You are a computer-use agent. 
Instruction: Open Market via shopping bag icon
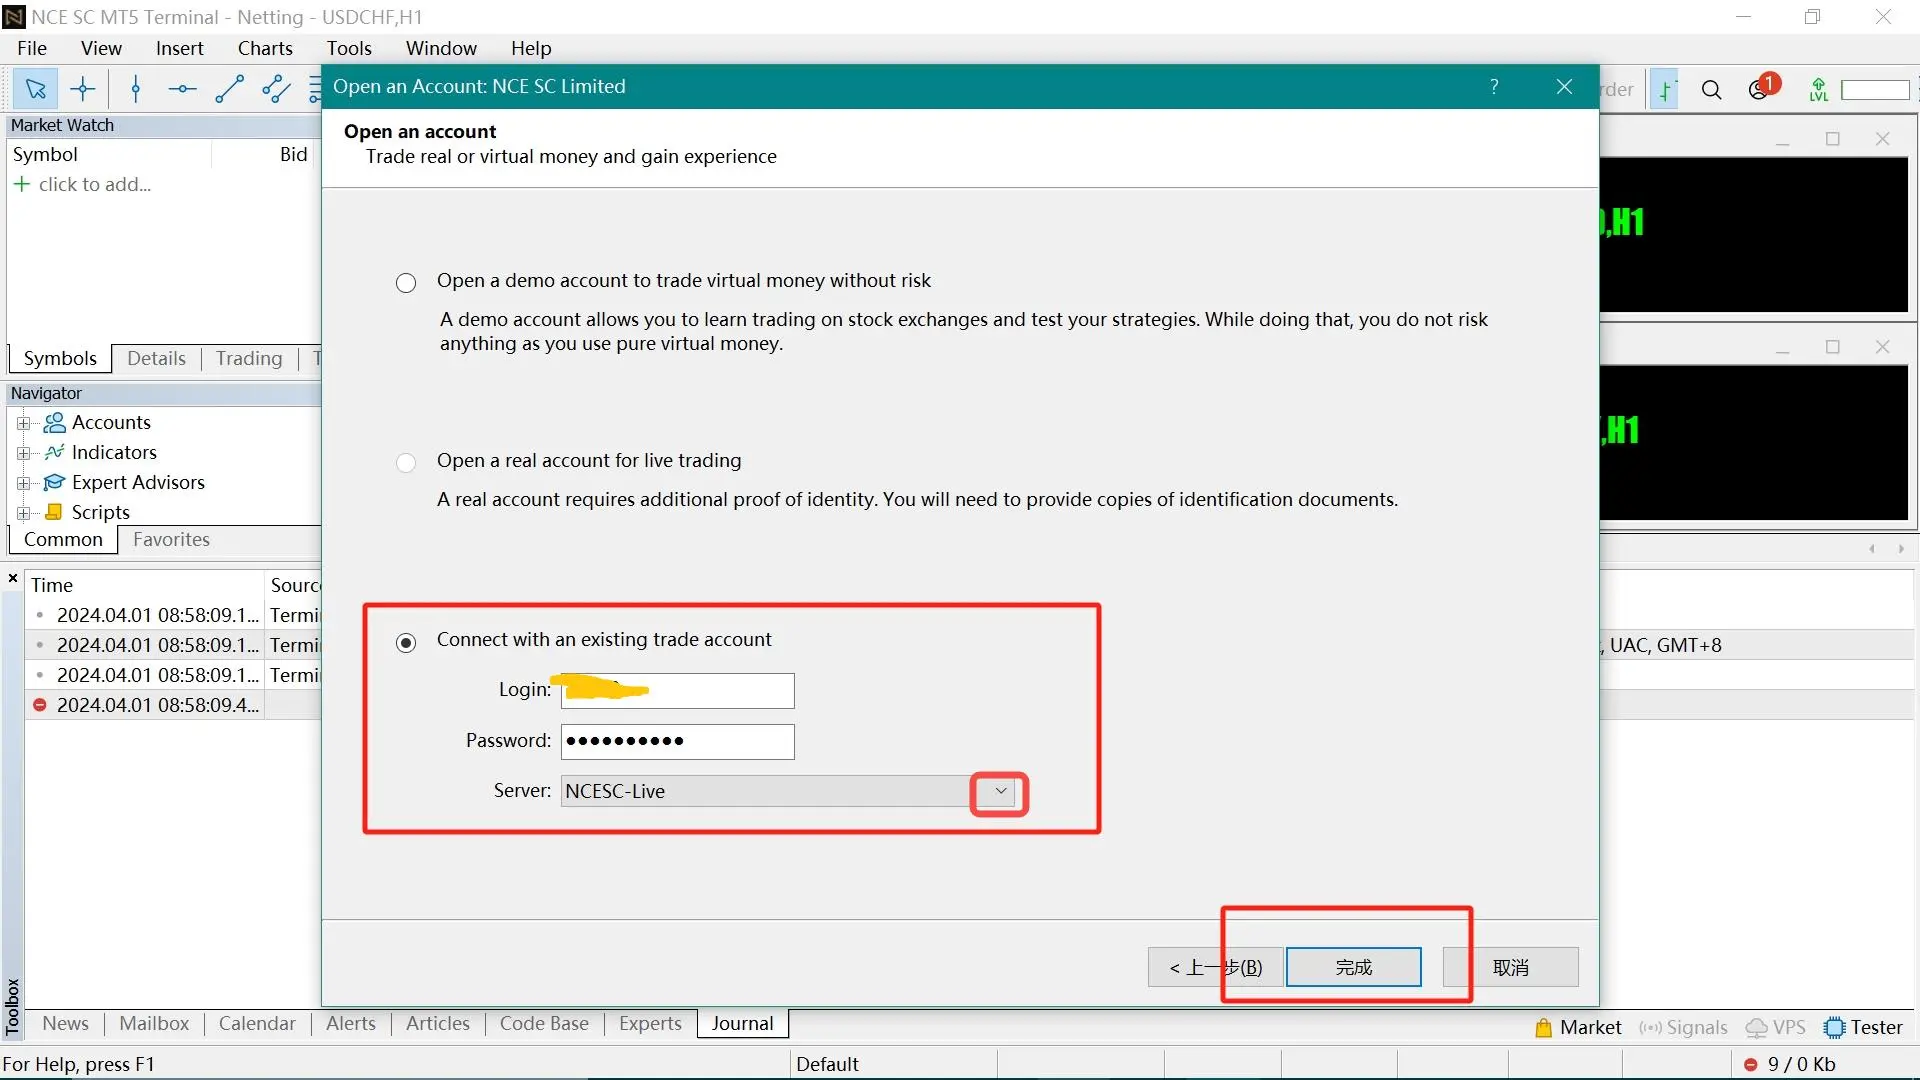1543,1028
